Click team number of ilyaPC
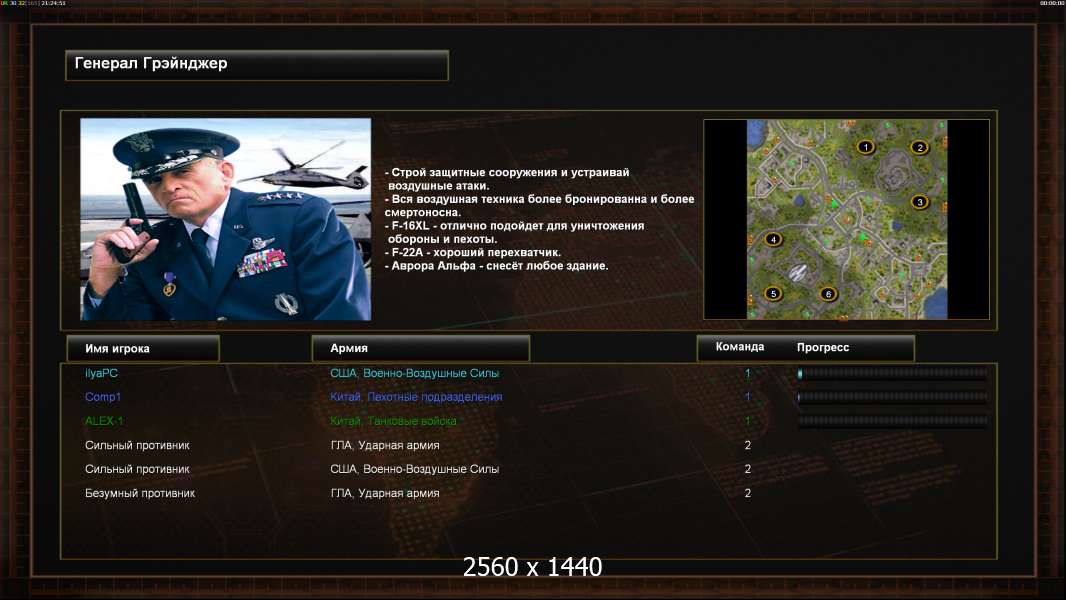Viewport: 1066px width, 600px height. pos(747,373)
